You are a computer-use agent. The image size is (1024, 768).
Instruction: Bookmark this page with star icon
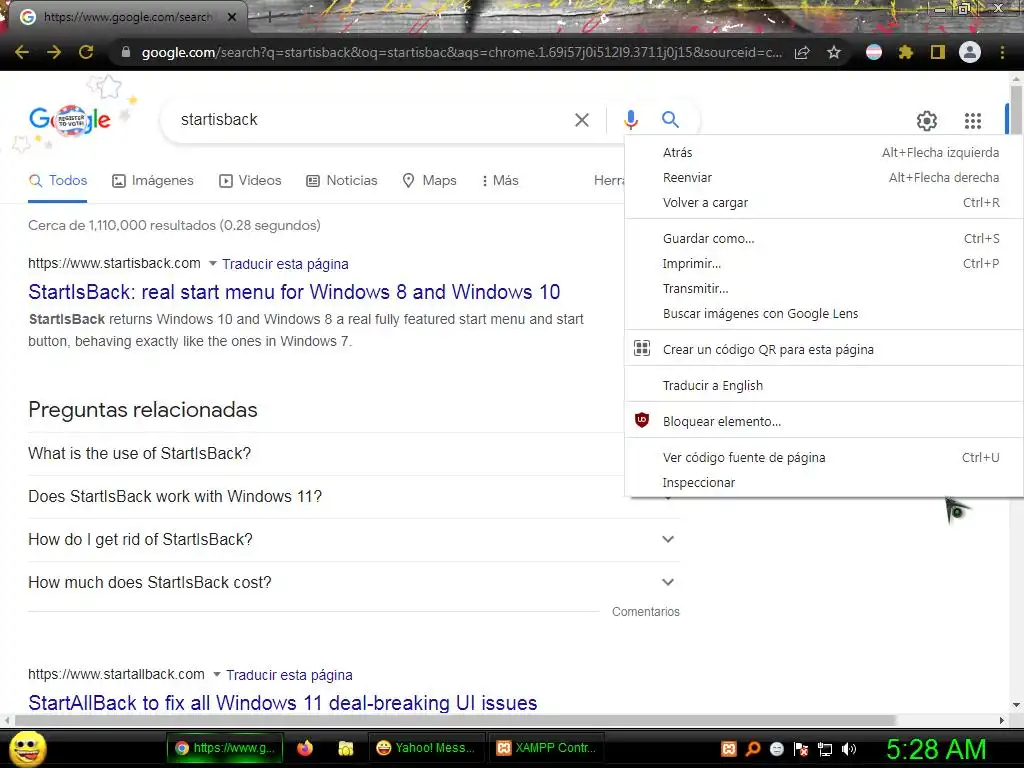834,52
